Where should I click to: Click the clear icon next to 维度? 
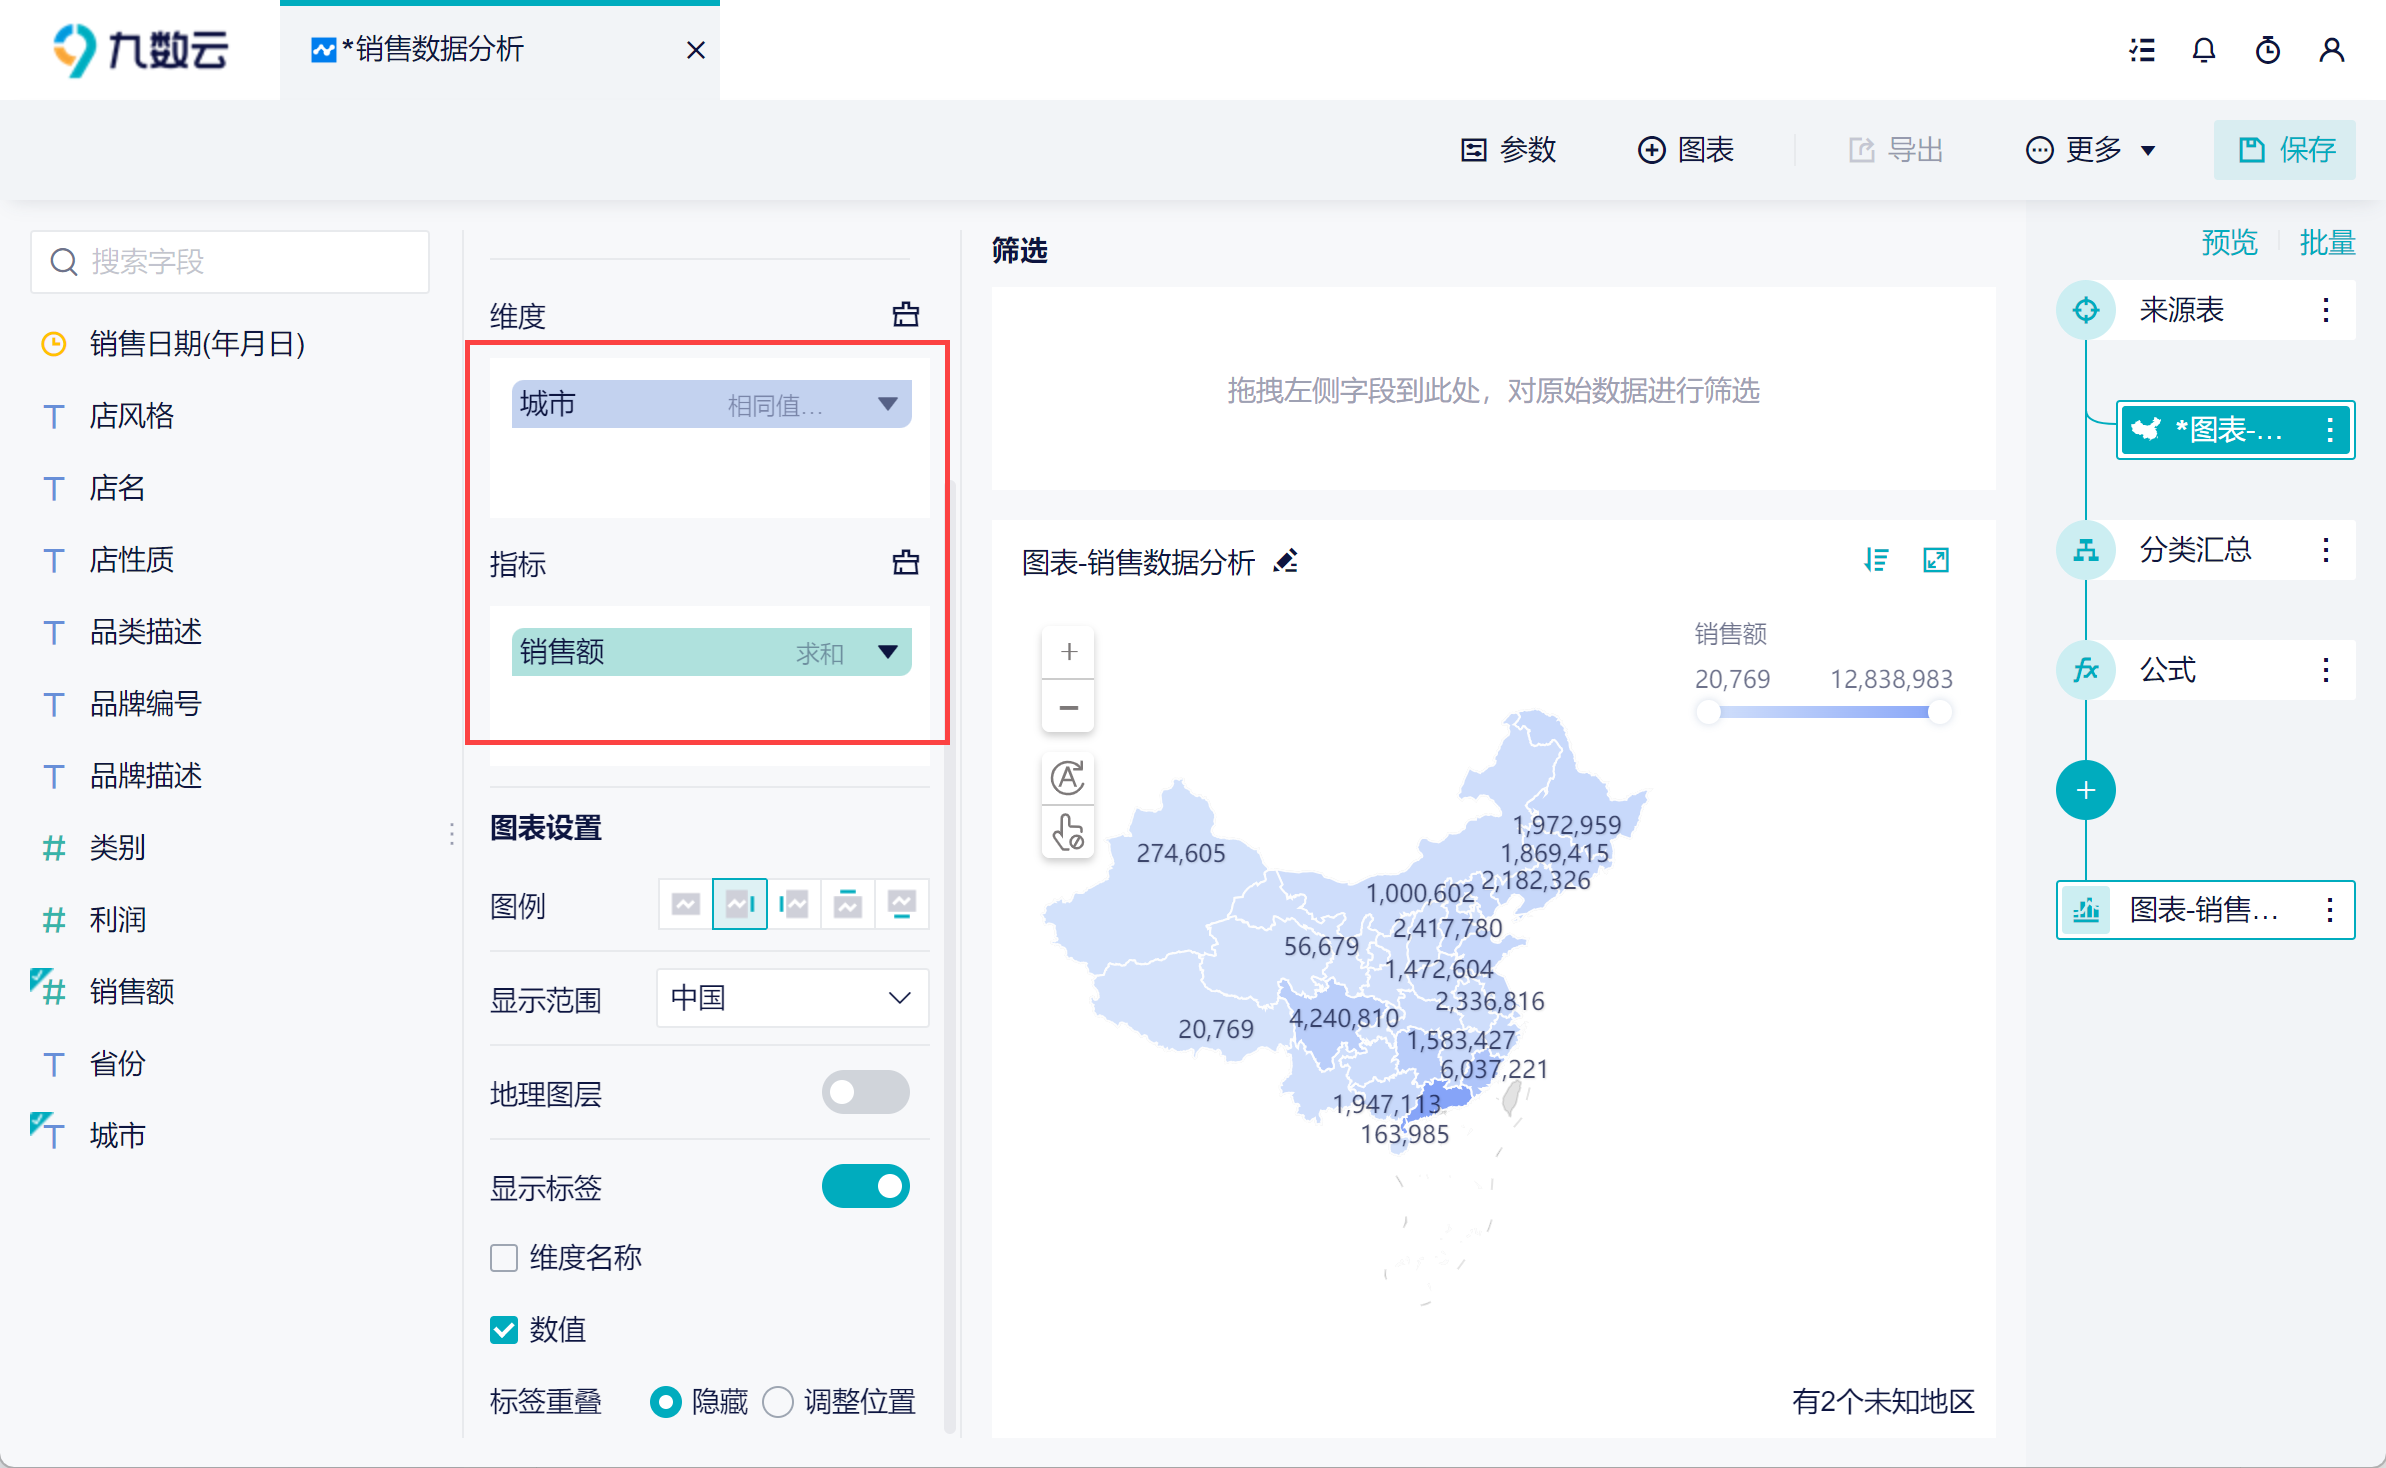(905, 315)
